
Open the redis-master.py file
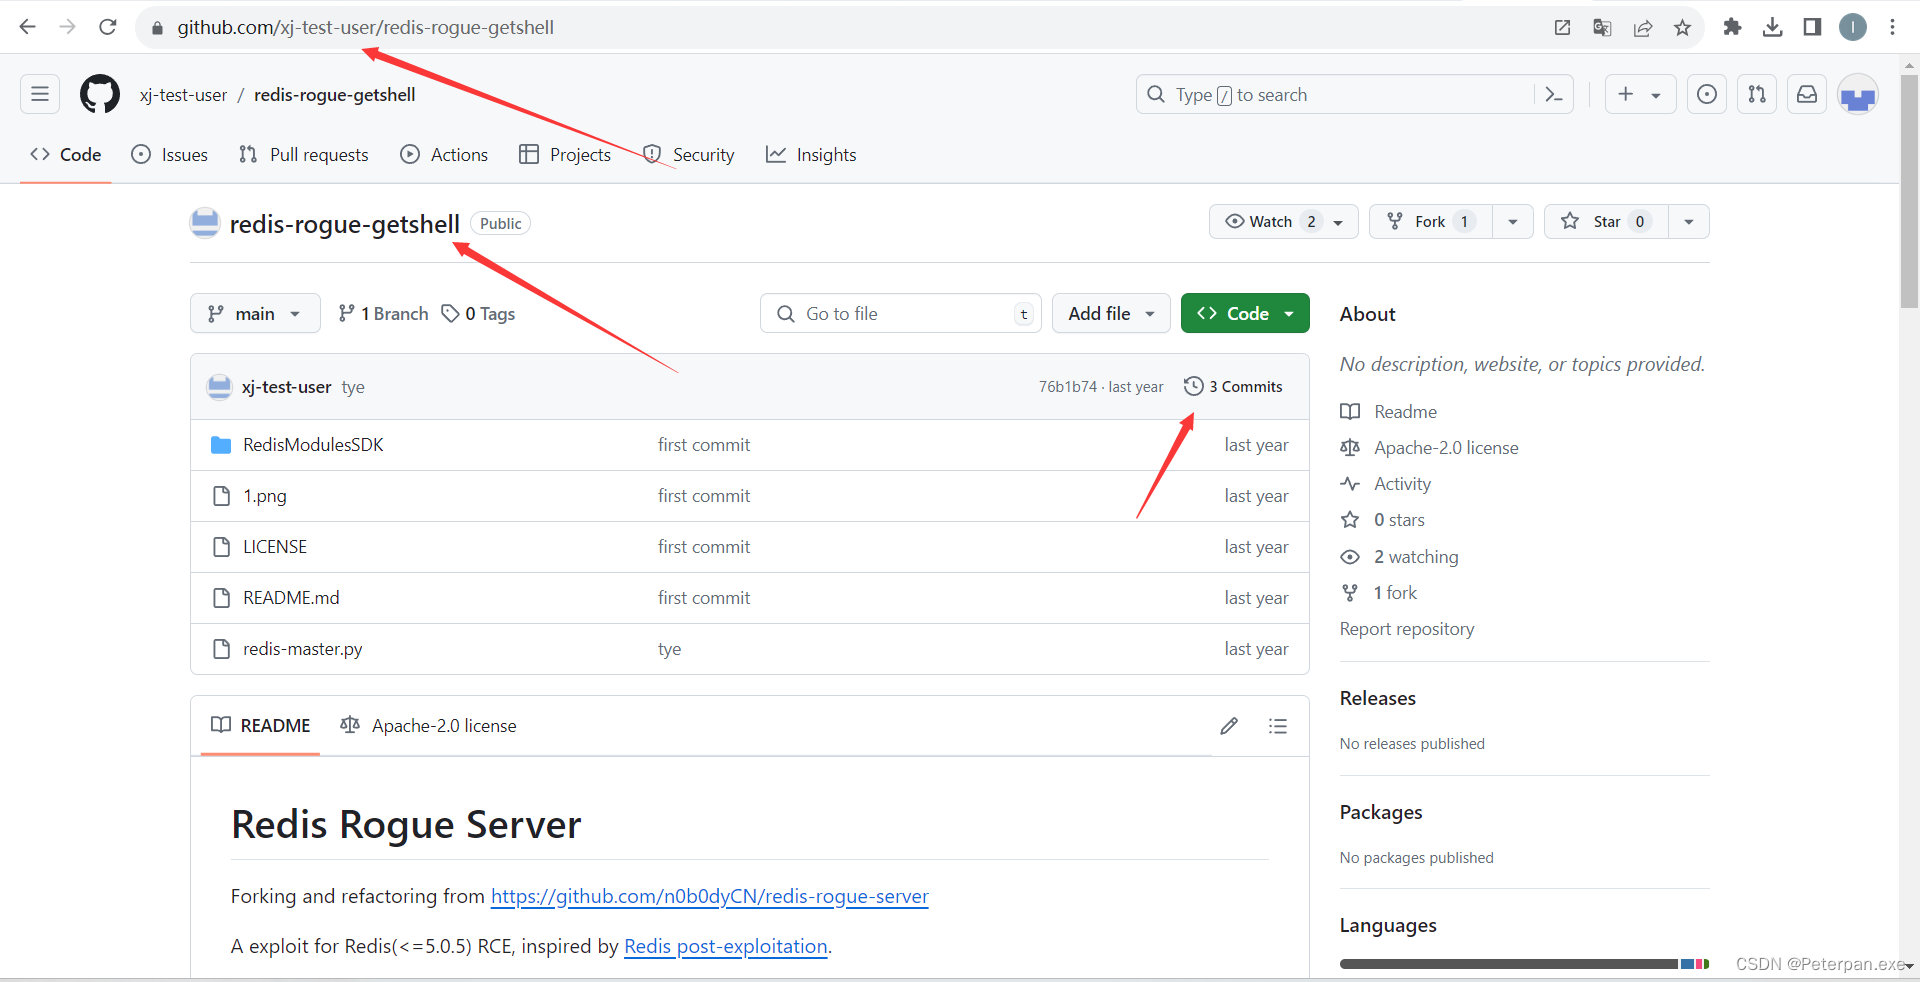(303, 649)
